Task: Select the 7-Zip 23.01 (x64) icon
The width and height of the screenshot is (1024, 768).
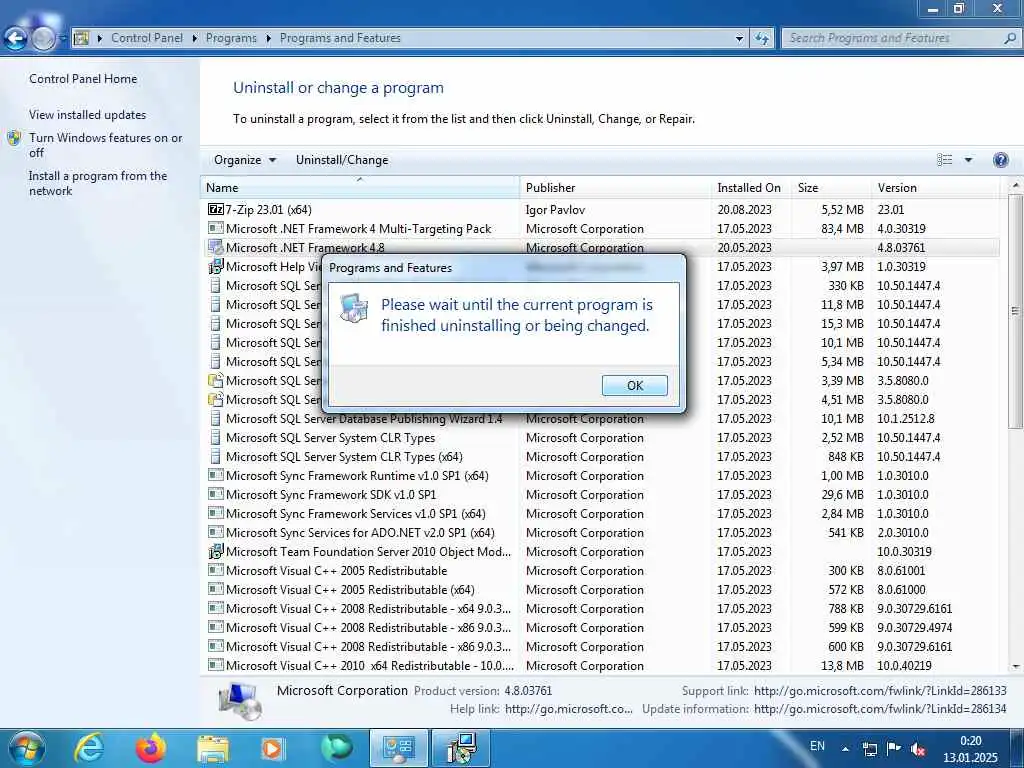Action: click(x=216, y=209)
